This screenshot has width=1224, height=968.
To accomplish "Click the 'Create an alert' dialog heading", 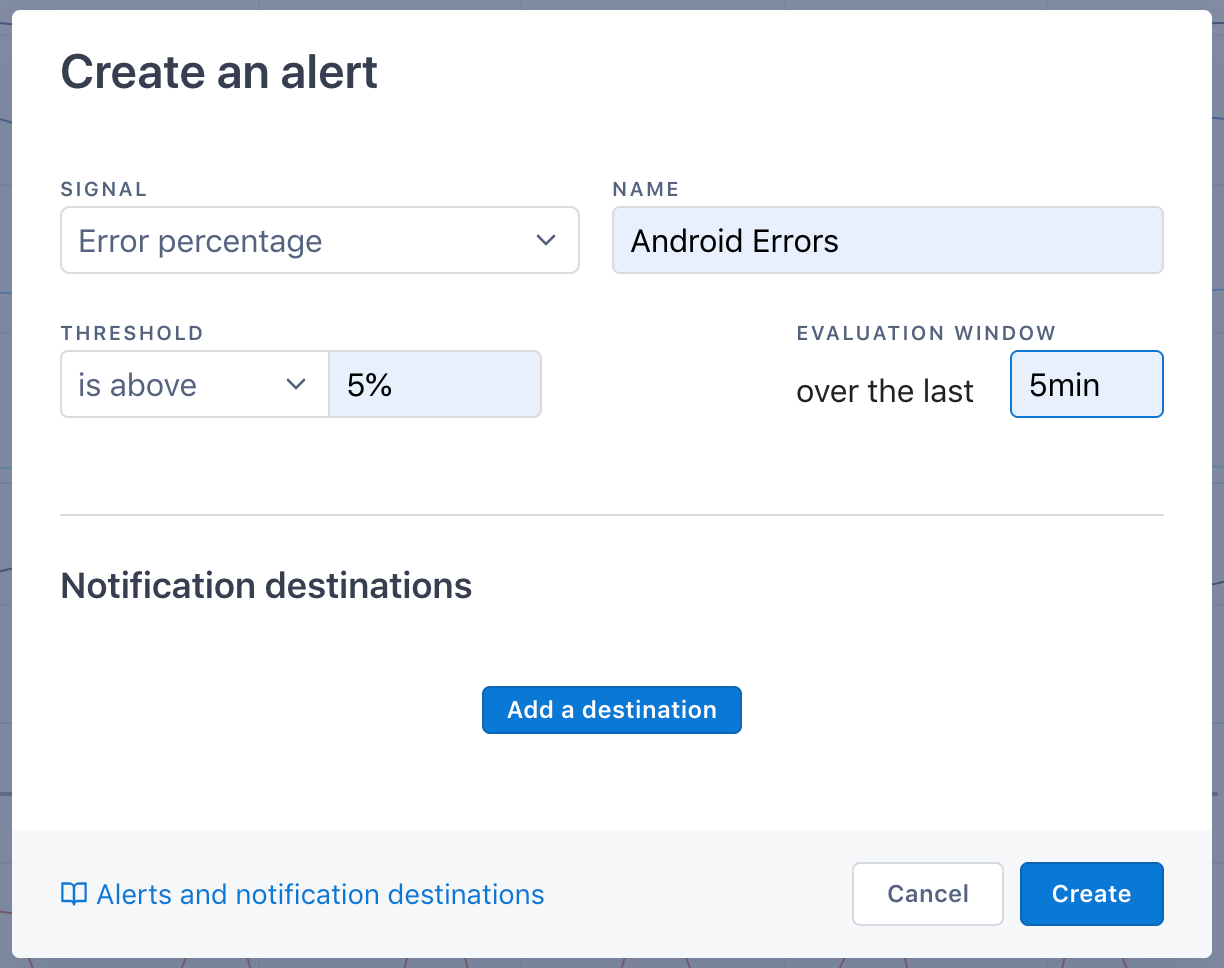I will [219, 72].
